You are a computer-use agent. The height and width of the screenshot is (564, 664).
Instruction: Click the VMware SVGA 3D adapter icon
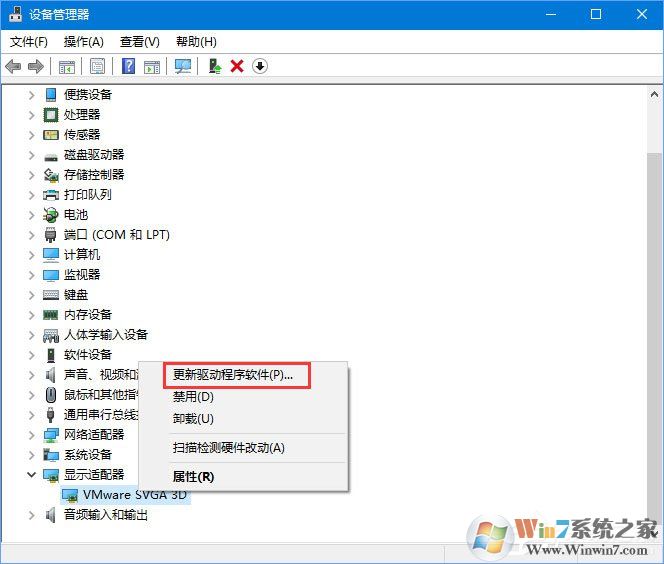(70, 495)
